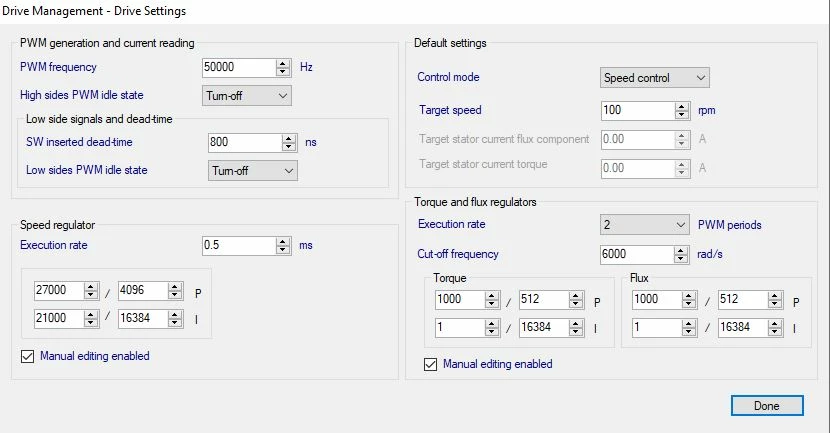Decrease speed P denominator 4096
The height and width of the screenshot is (433, 830).
175,295
